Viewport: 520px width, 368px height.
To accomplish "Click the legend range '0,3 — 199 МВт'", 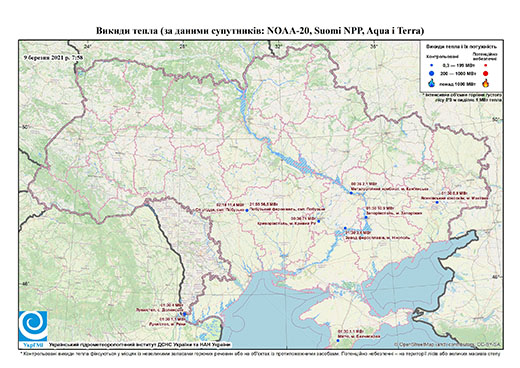I will [459, 65].
